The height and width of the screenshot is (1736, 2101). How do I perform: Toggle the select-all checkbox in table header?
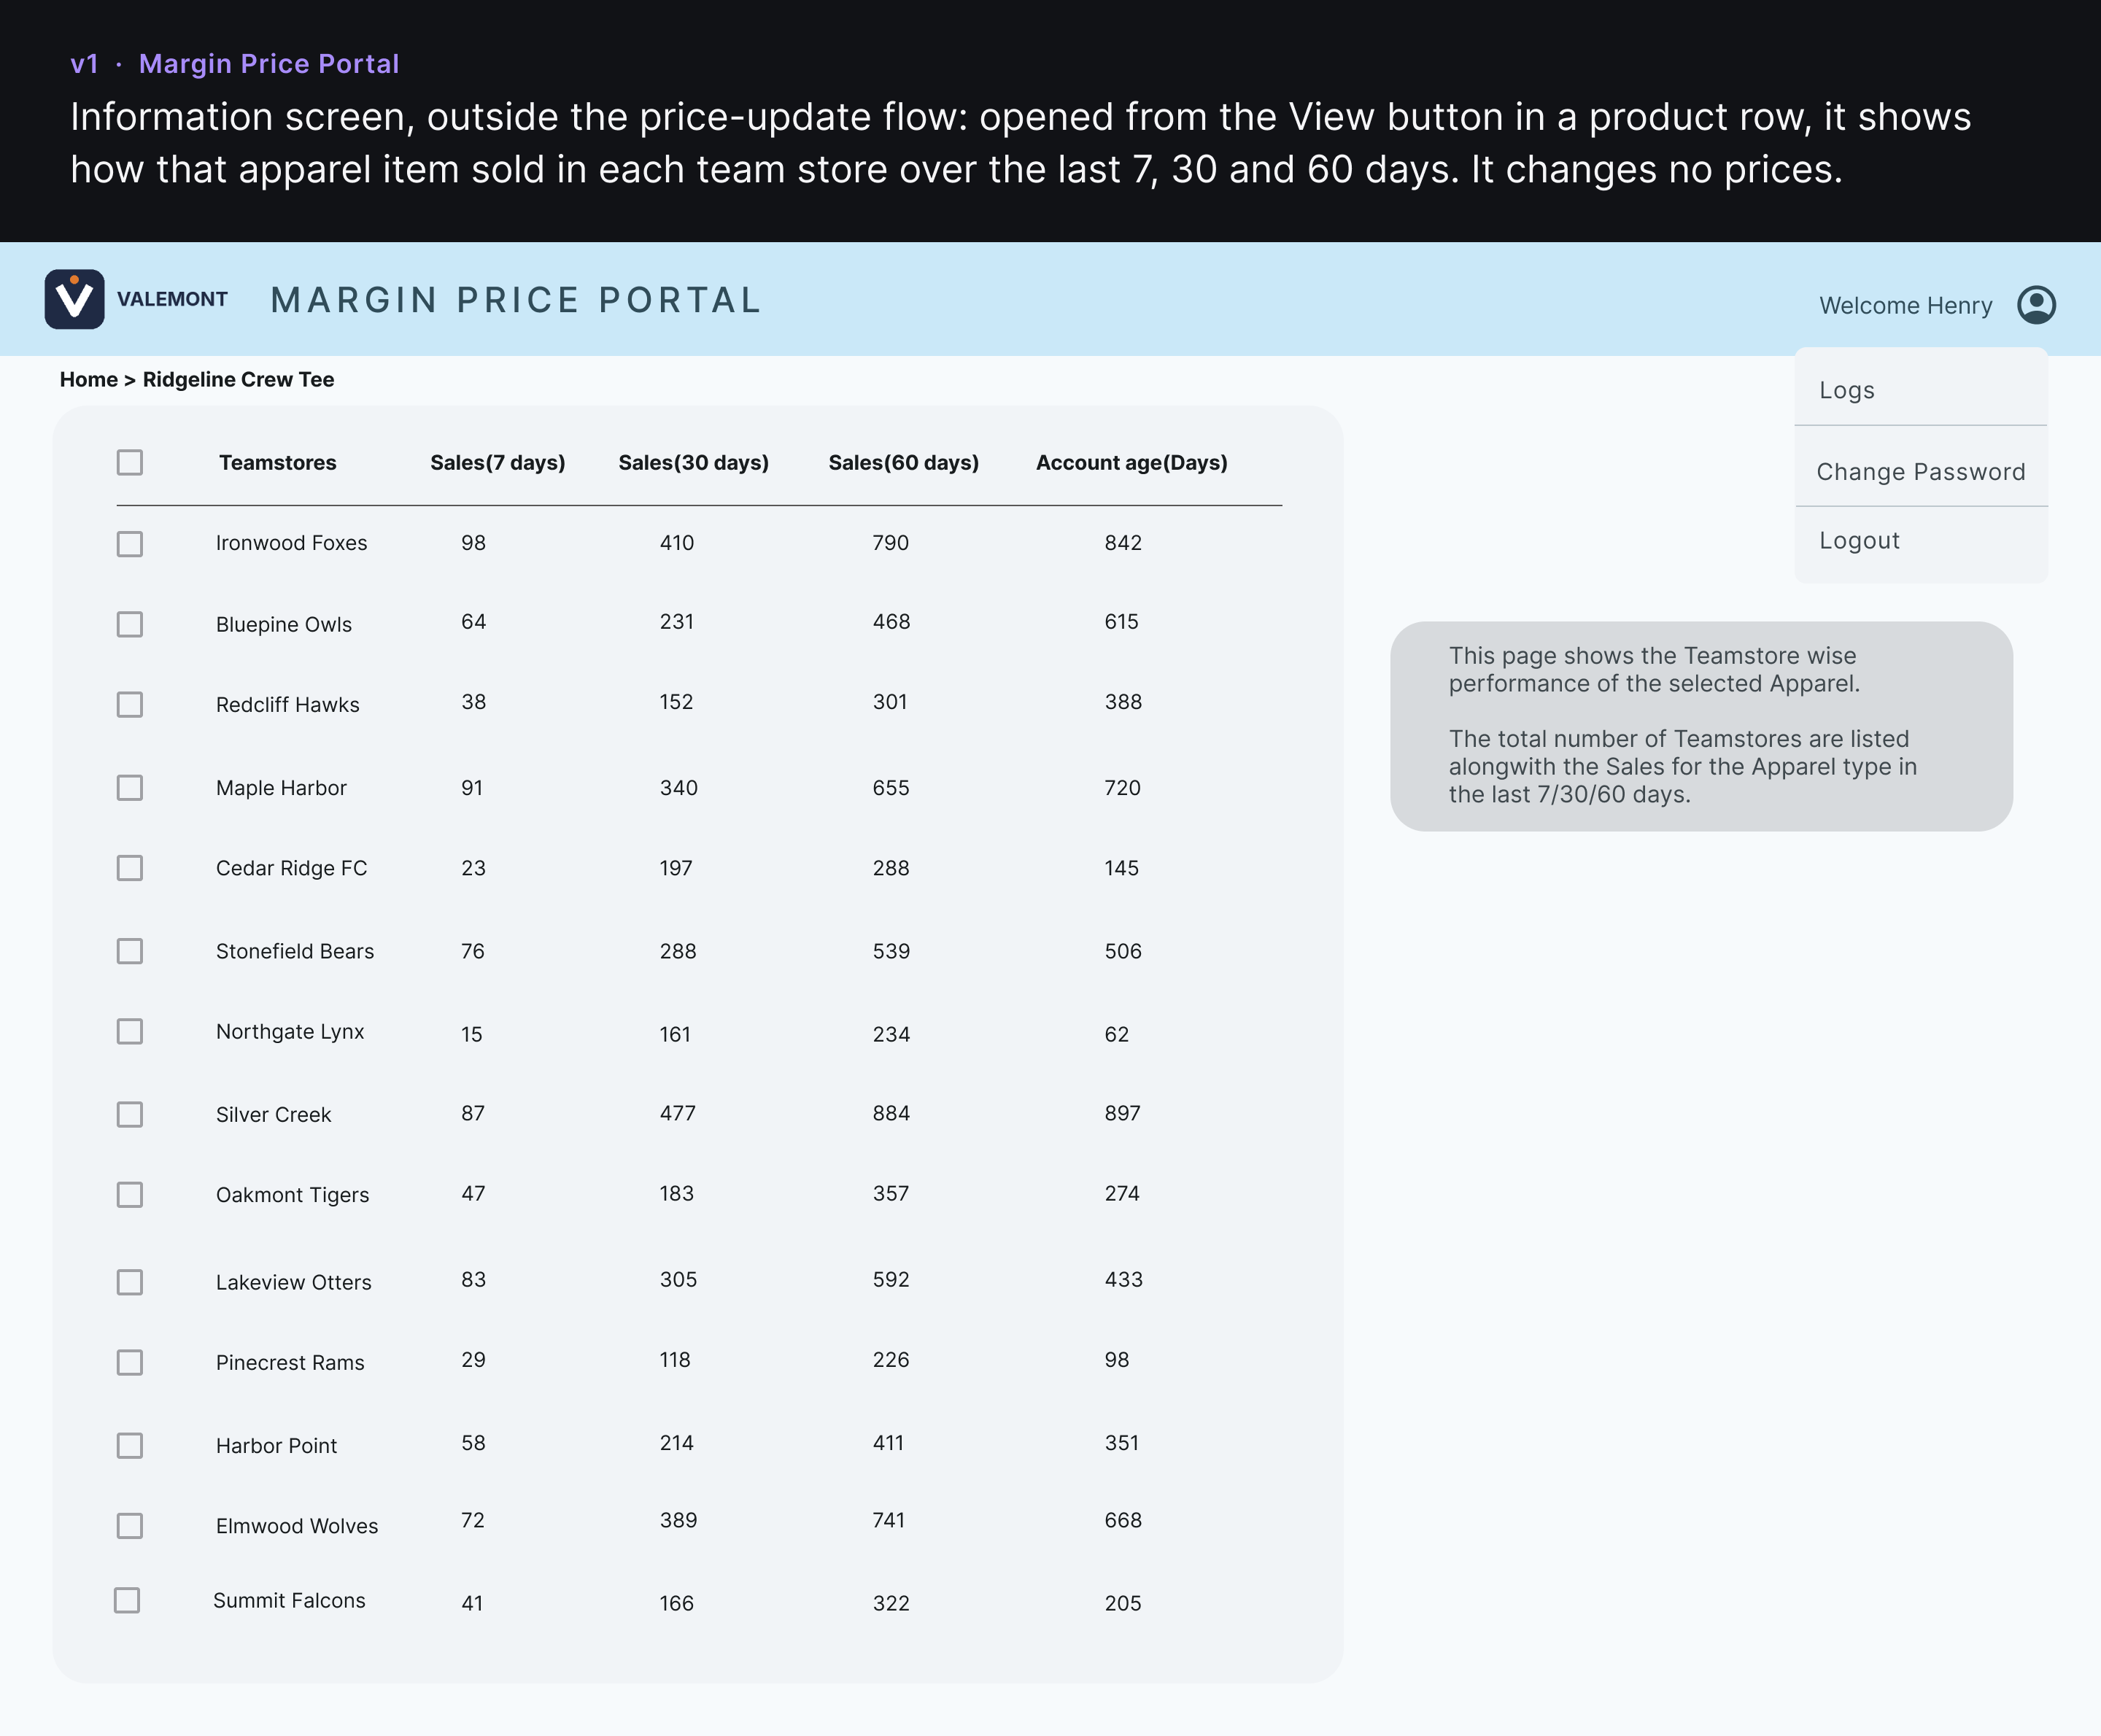pos(130,462)
